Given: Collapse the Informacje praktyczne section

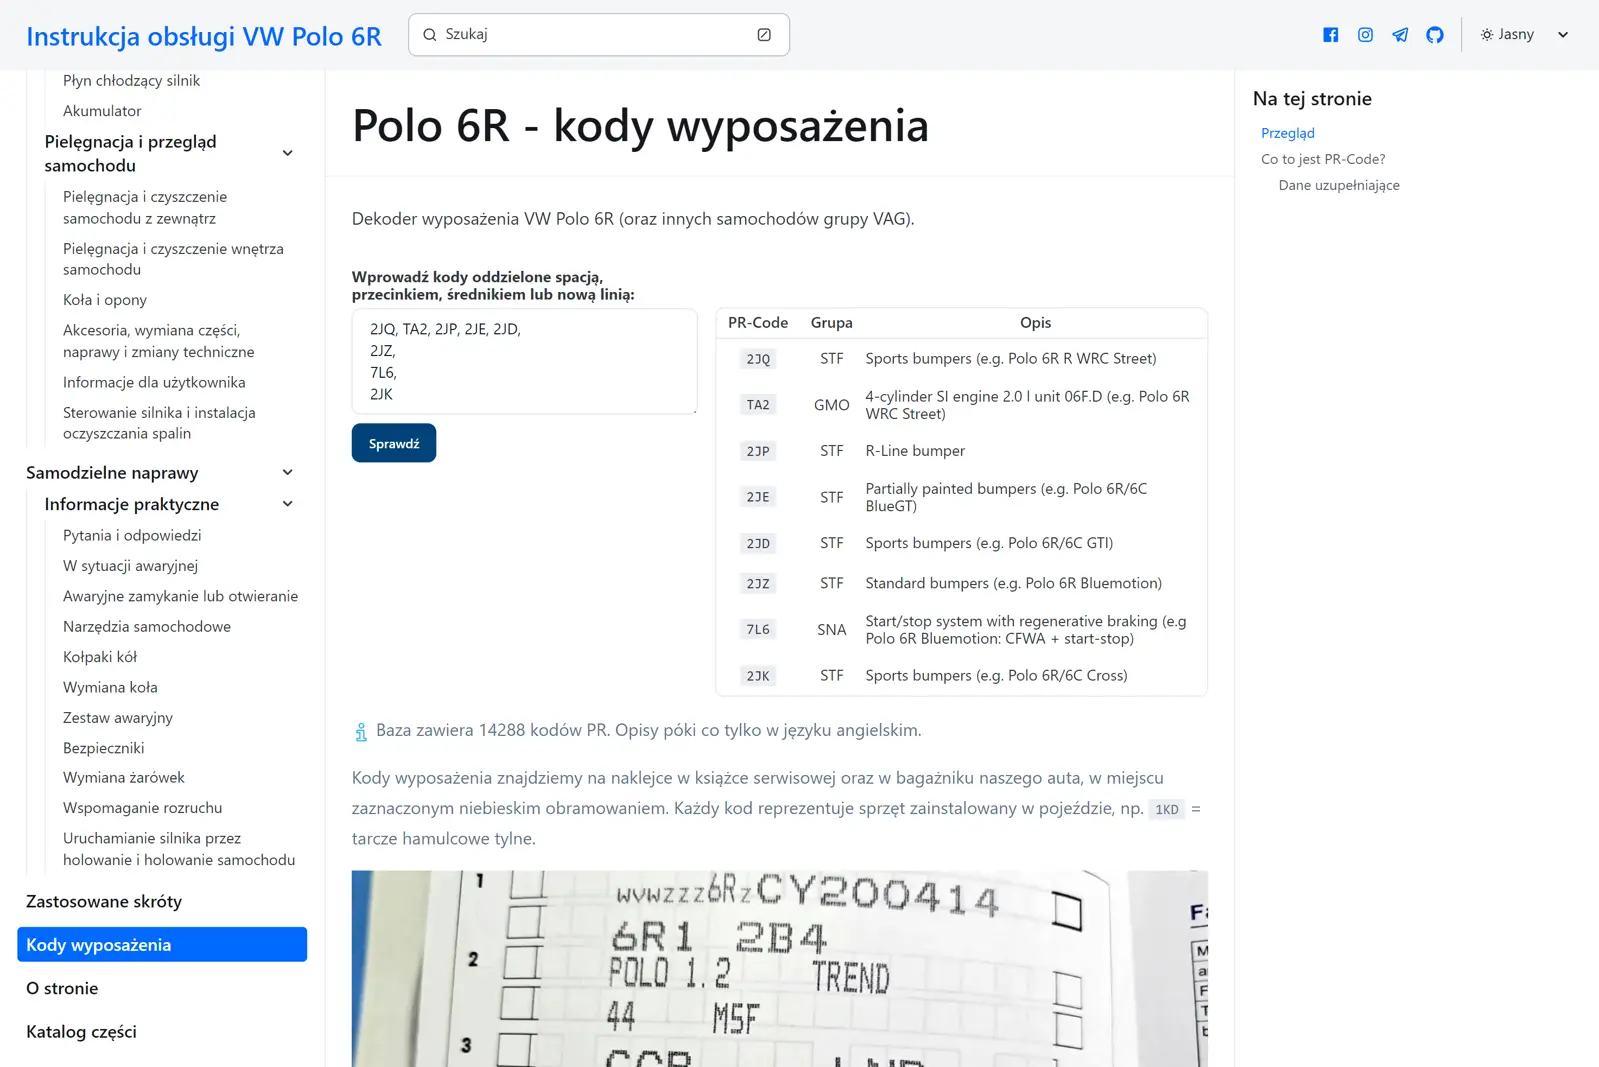Looking at the screenshot, I should (287, 504).
